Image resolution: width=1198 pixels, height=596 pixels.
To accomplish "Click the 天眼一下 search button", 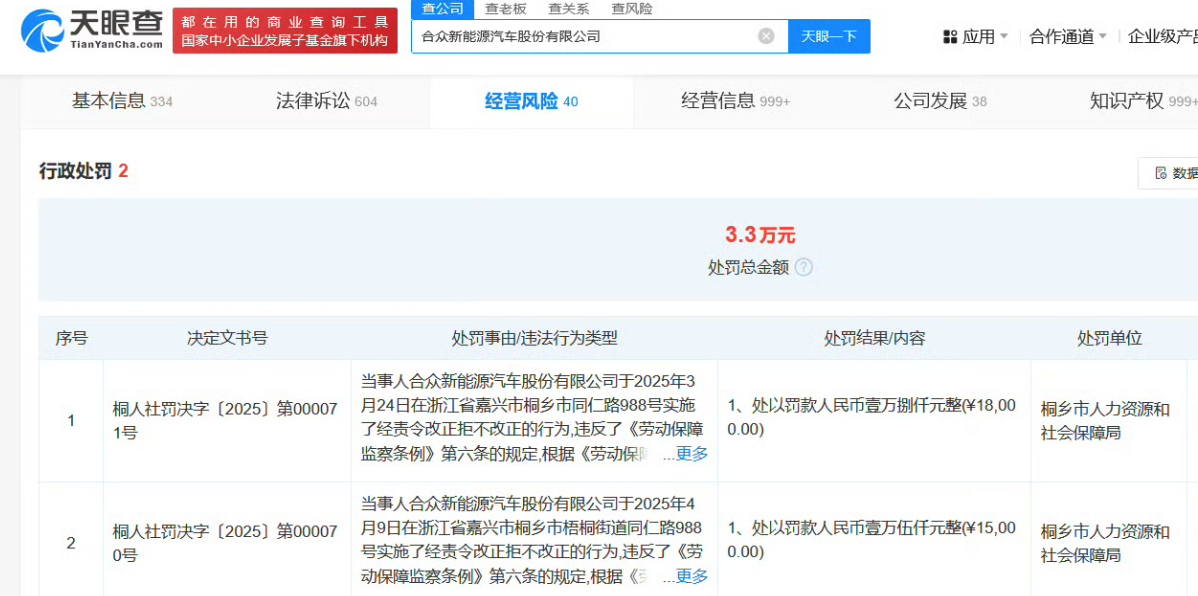I will tap(829, 36).
